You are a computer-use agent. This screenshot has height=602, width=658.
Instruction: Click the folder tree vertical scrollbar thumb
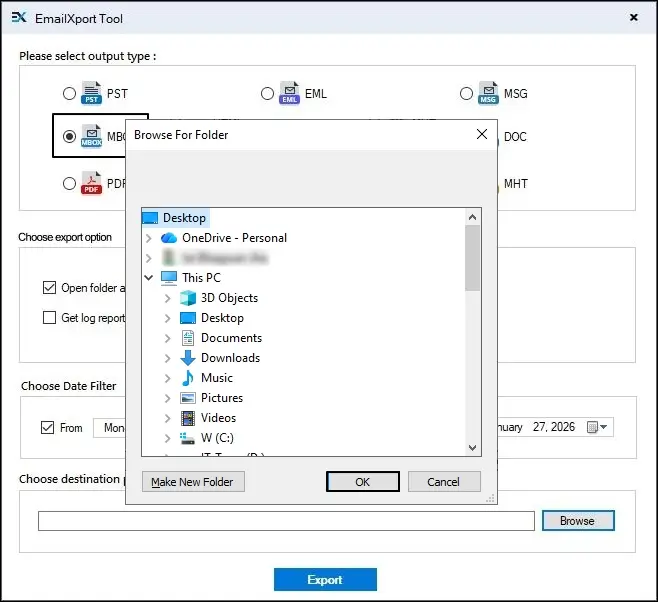click(473, 258)
